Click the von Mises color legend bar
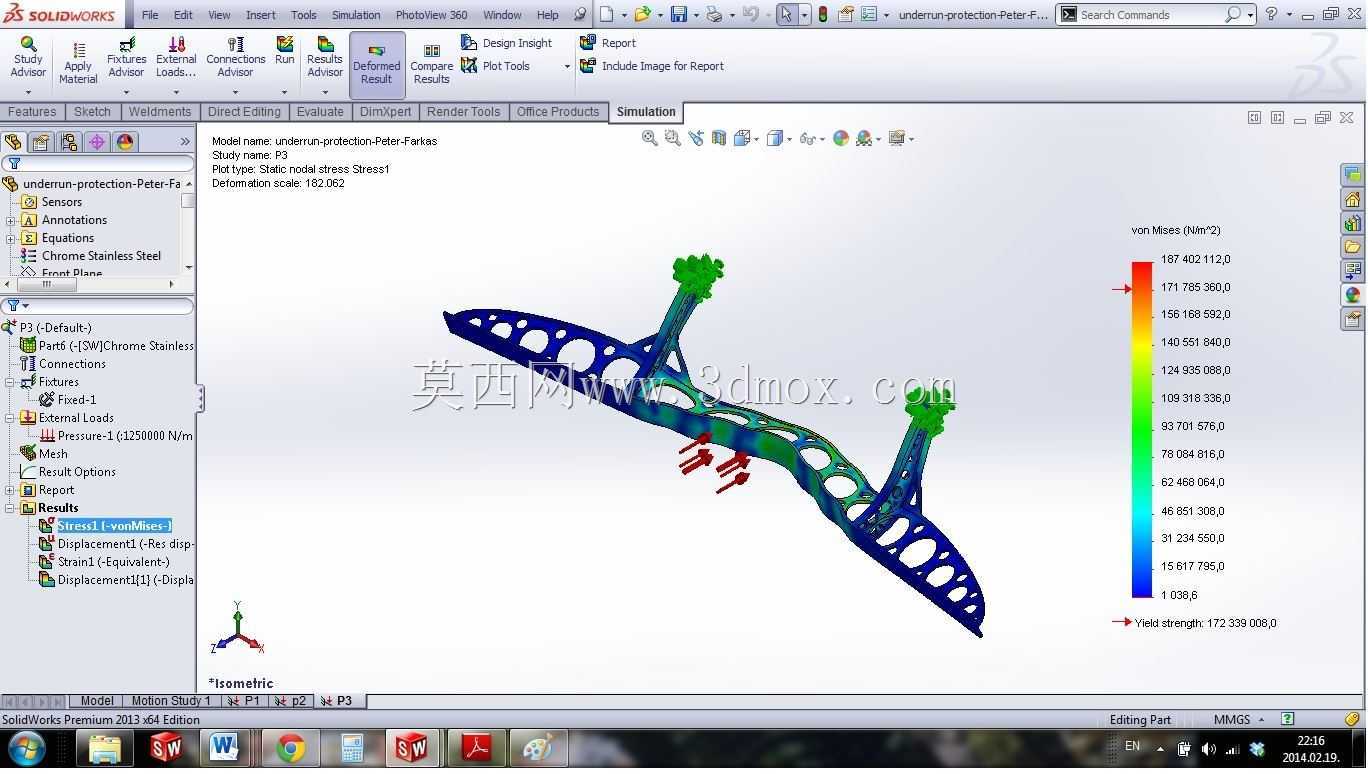The width and height of the screenshot is (1368, 774). click(x=1142, y=429)
